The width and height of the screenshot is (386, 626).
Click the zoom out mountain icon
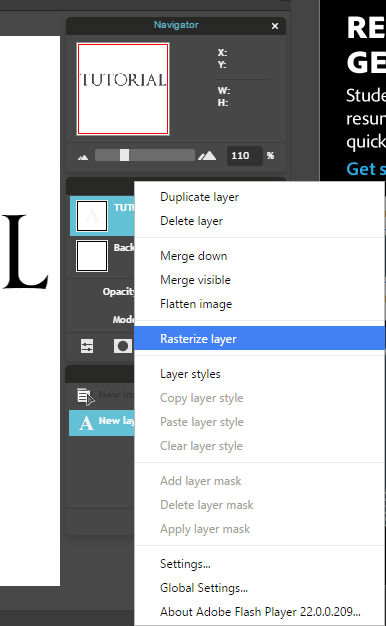click(83, 157)
